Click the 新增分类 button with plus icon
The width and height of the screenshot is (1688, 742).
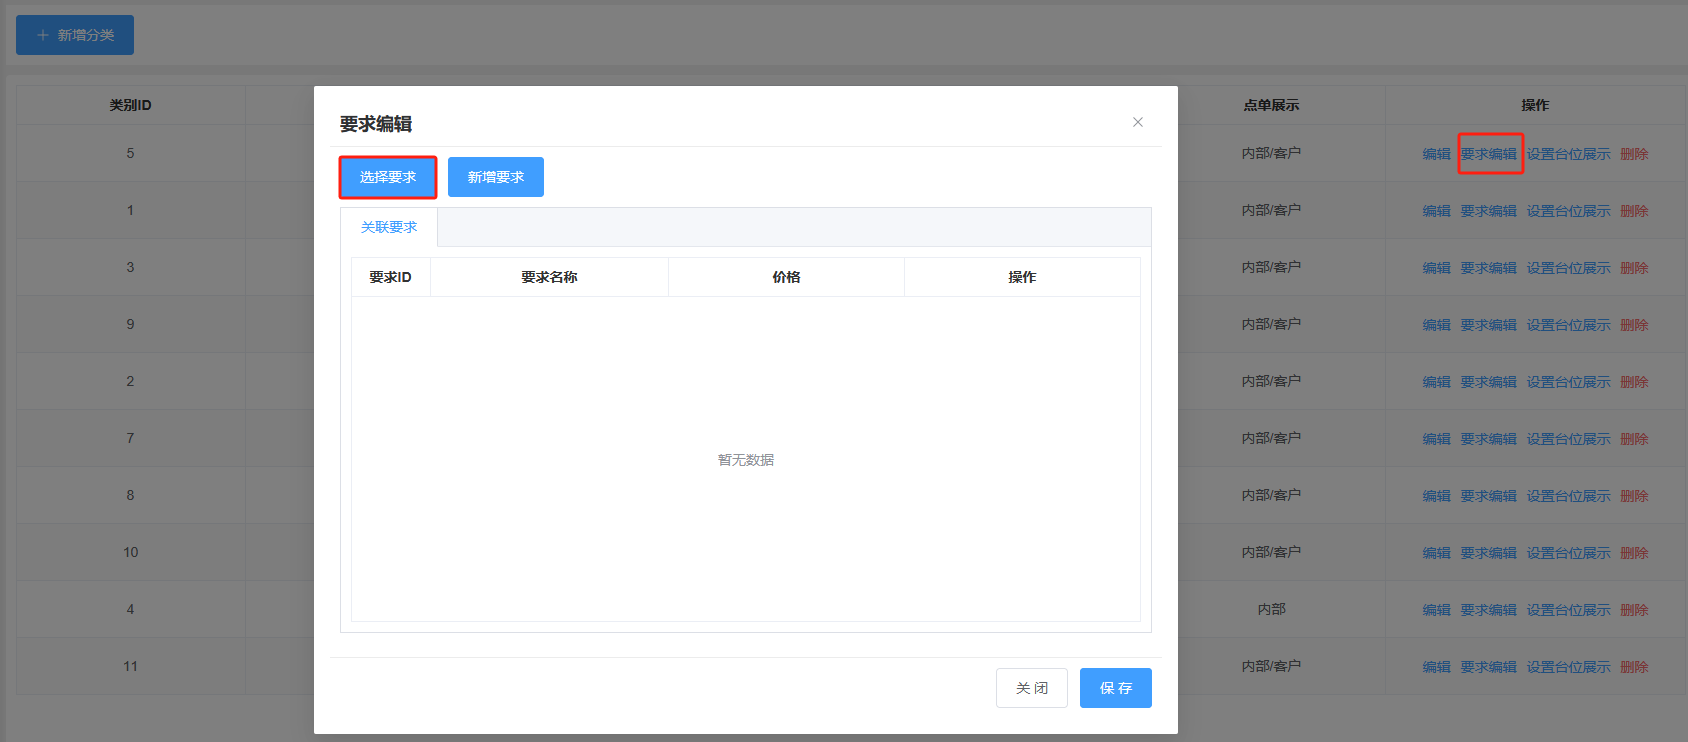coord(75,35)
